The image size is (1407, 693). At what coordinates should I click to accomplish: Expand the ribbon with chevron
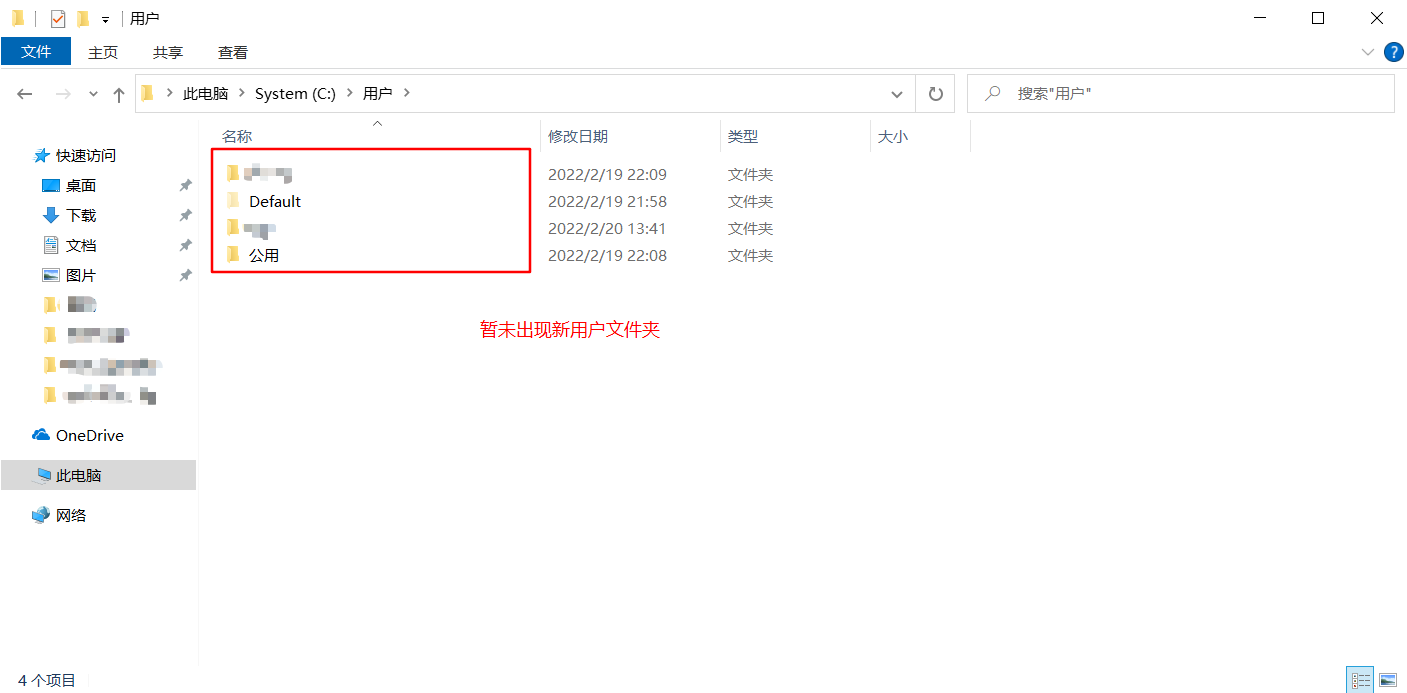click(1368, 52)
